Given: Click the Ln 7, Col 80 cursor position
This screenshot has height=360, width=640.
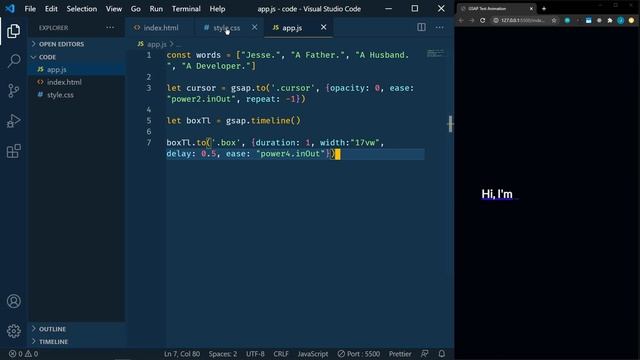Looking at the screenshot, I should (x=182, y=354).
